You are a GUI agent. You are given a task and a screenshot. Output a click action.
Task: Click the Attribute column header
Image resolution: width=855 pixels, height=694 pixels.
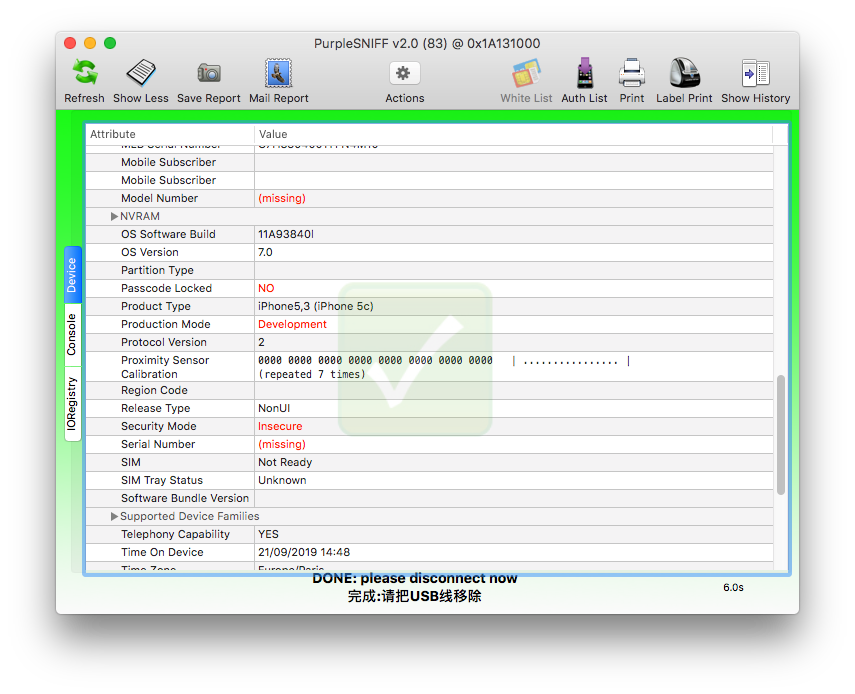pos(170,134)
